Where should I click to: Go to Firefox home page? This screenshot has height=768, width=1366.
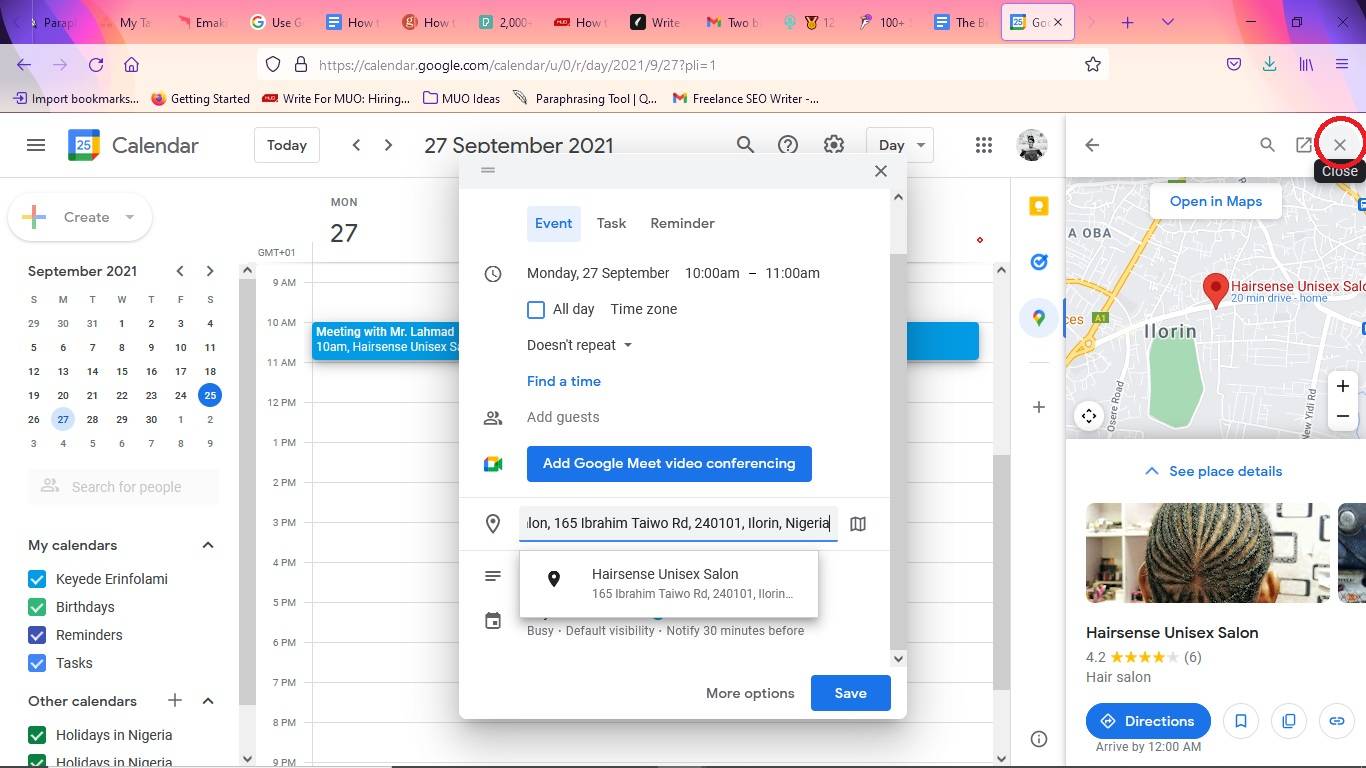[x=131, y=65]
